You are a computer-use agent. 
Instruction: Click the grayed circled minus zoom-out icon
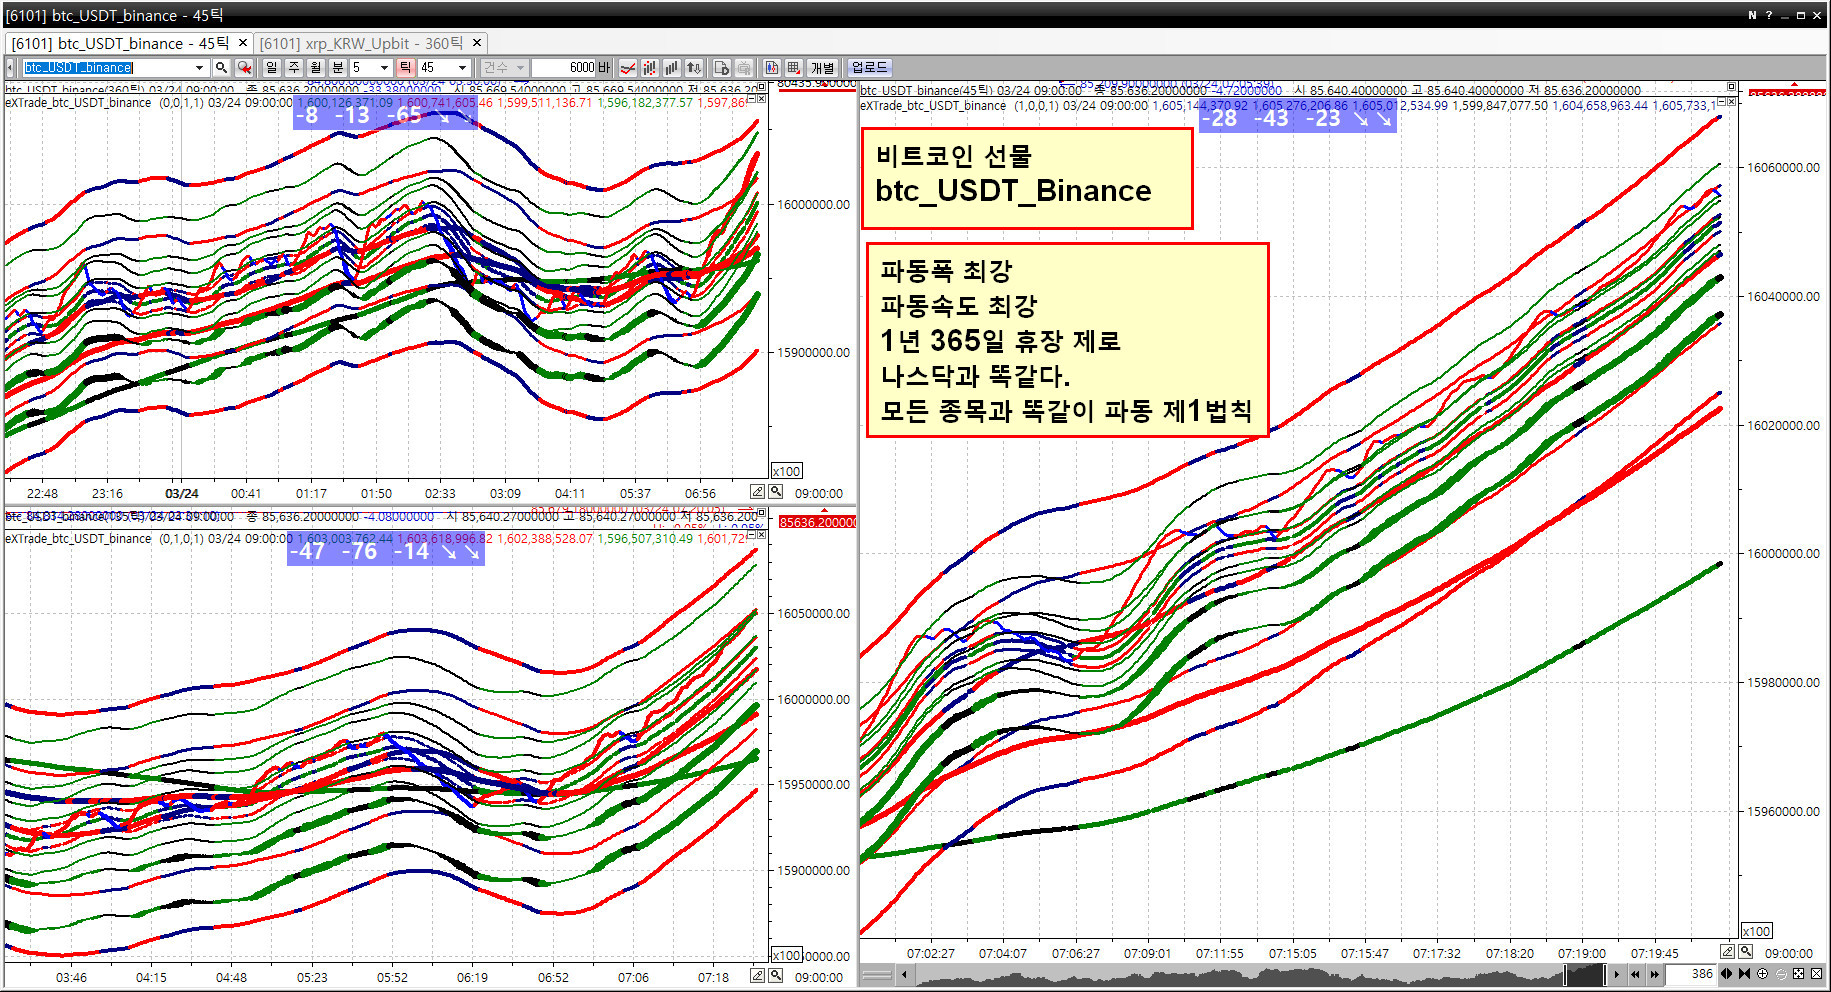(x=1780, y=974)
